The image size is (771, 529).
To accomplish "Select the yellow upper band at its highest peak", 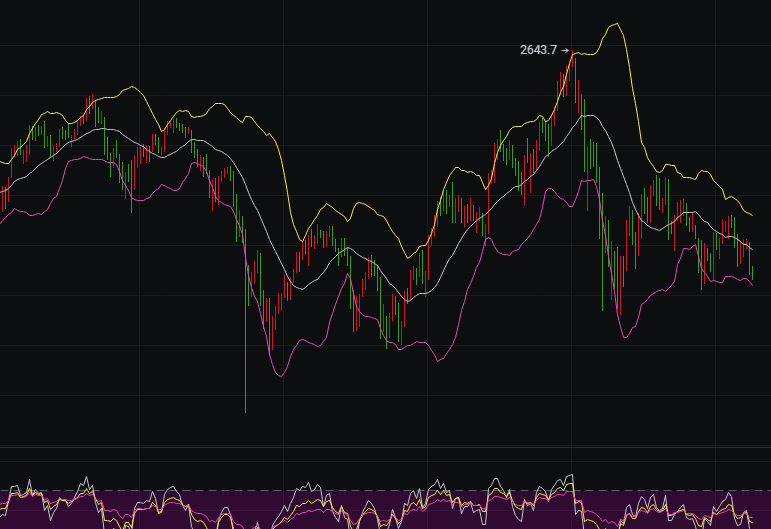I will [x=617, y=24].
